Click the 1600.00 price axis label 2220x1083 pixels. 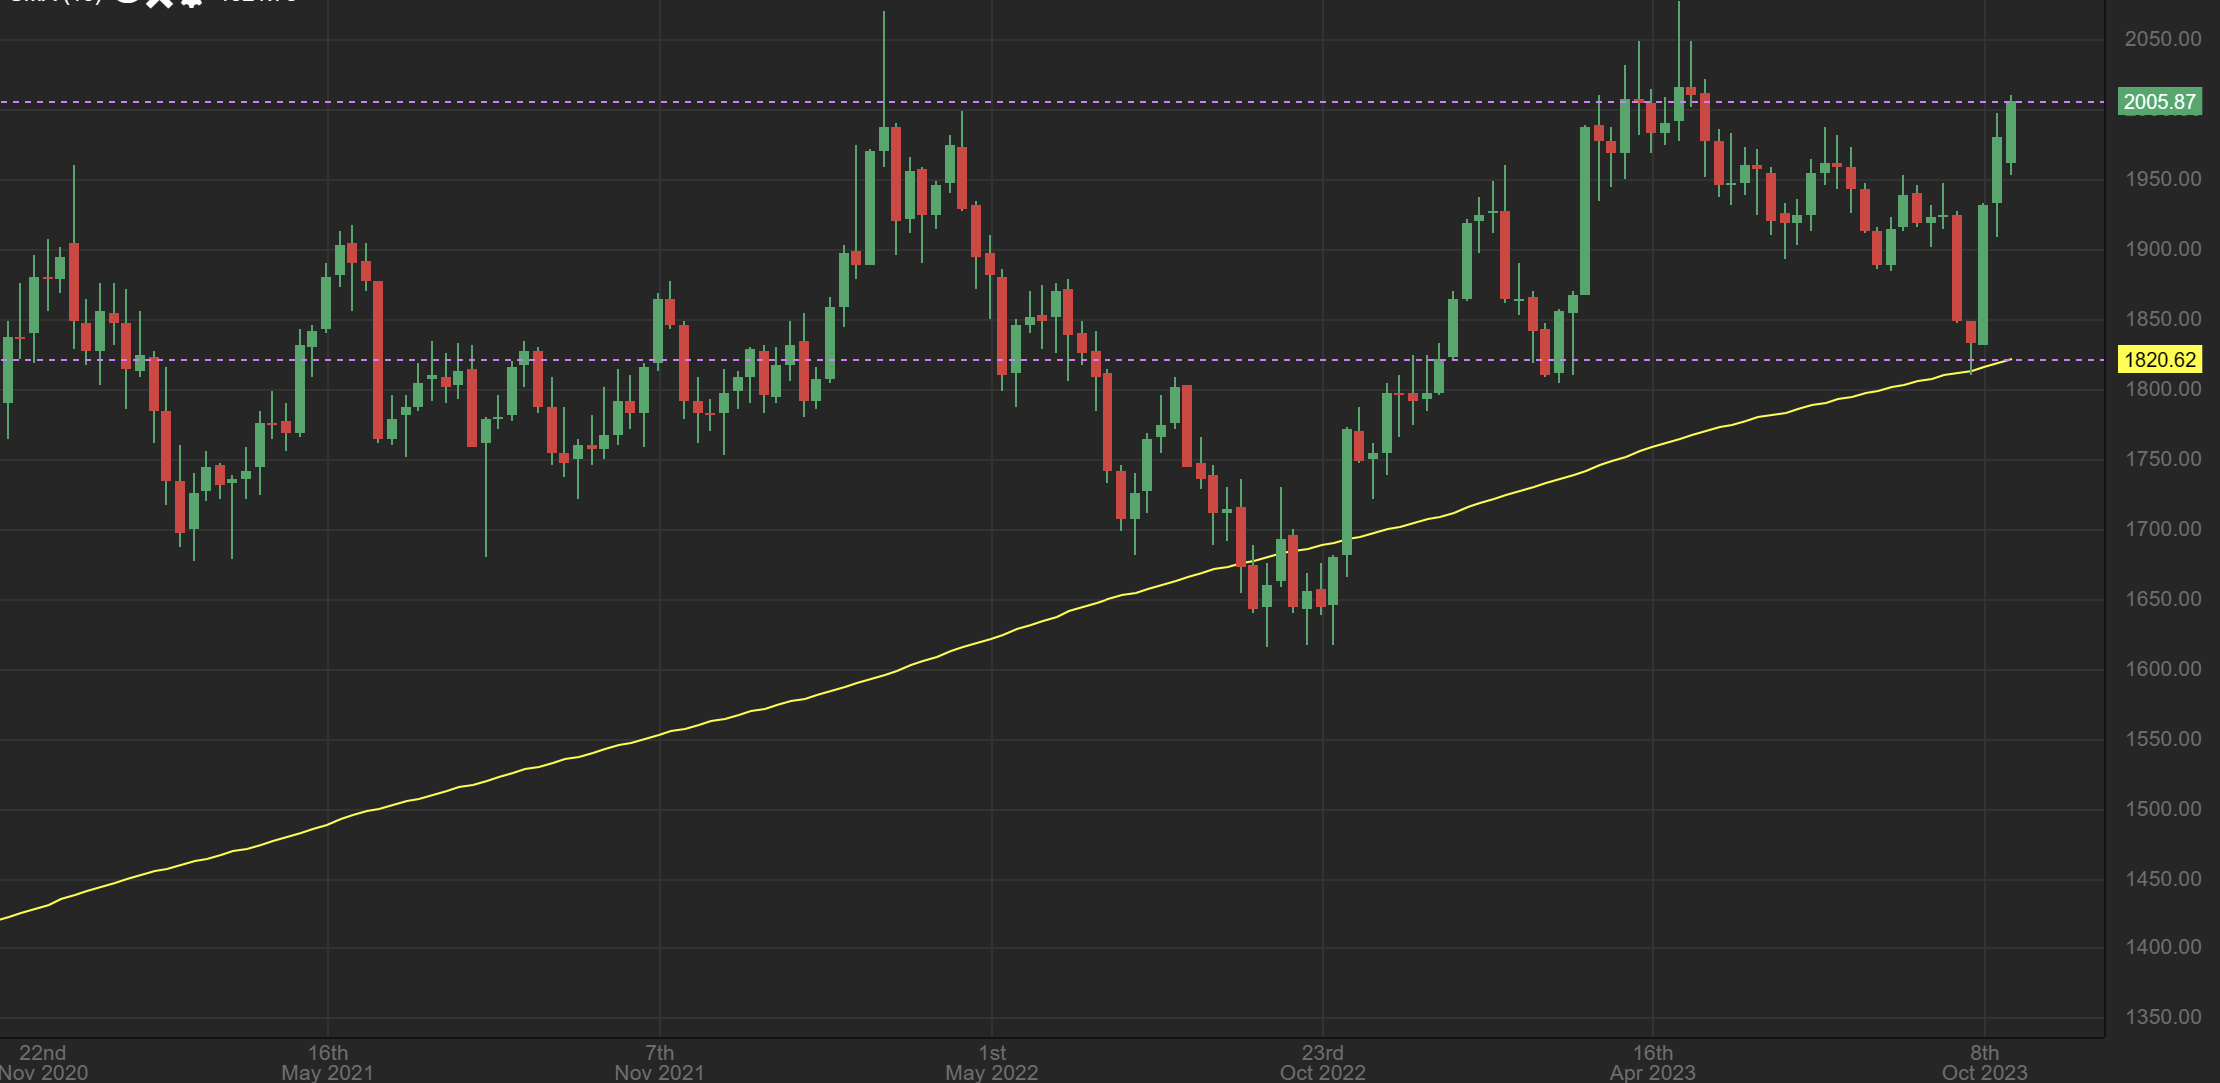[x=2162, y=669]
